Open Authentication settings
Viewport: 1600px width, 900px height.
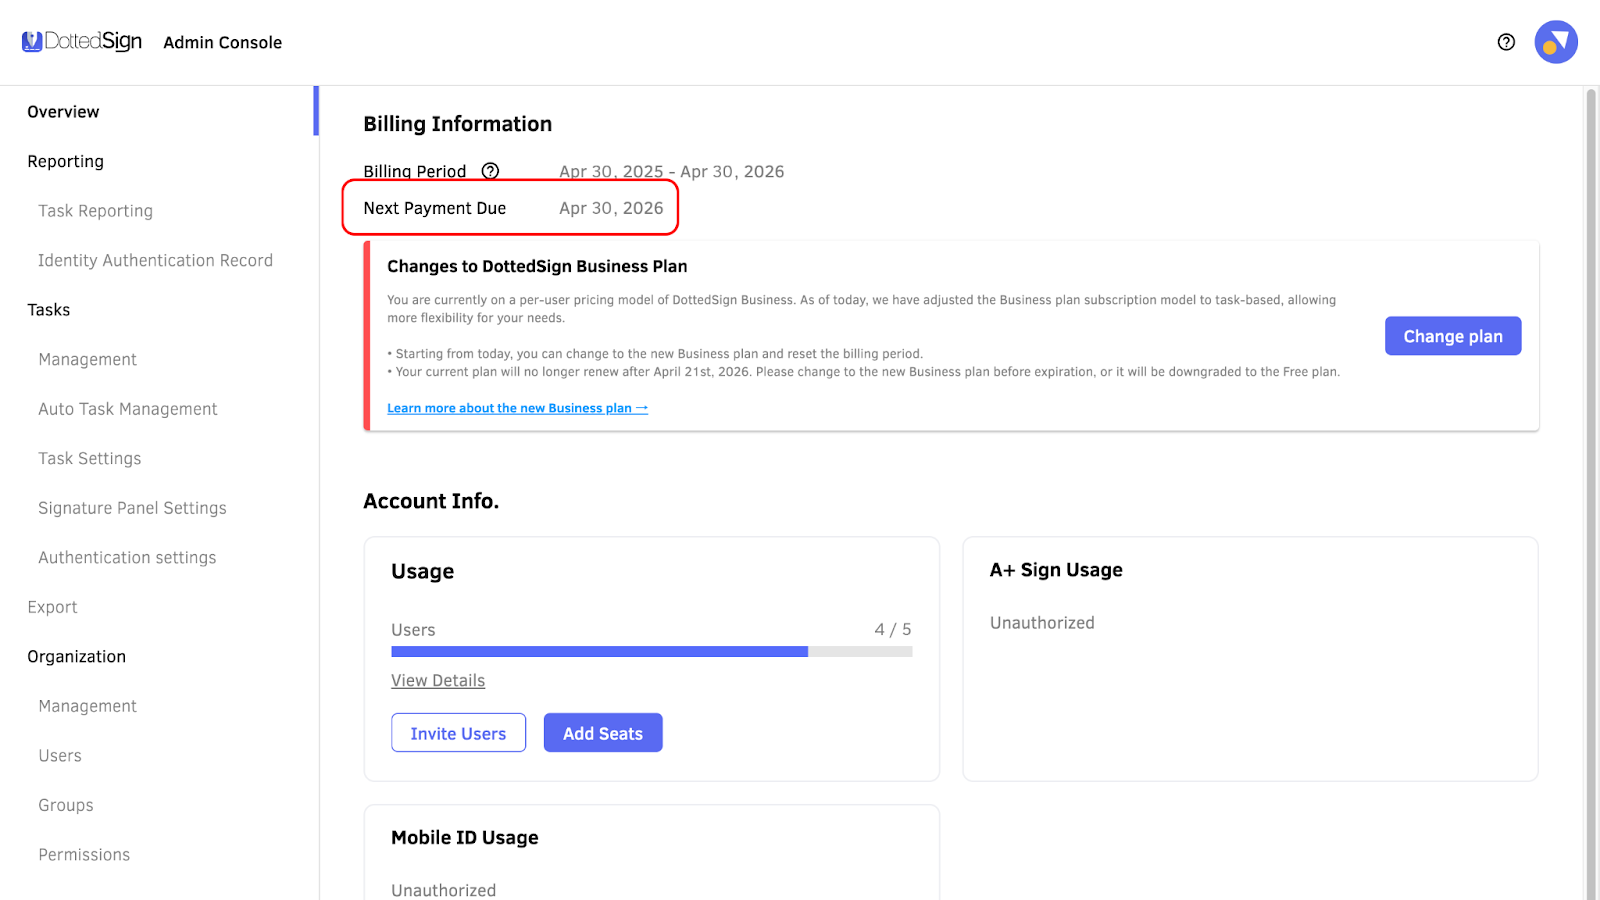tap(127, 557)
